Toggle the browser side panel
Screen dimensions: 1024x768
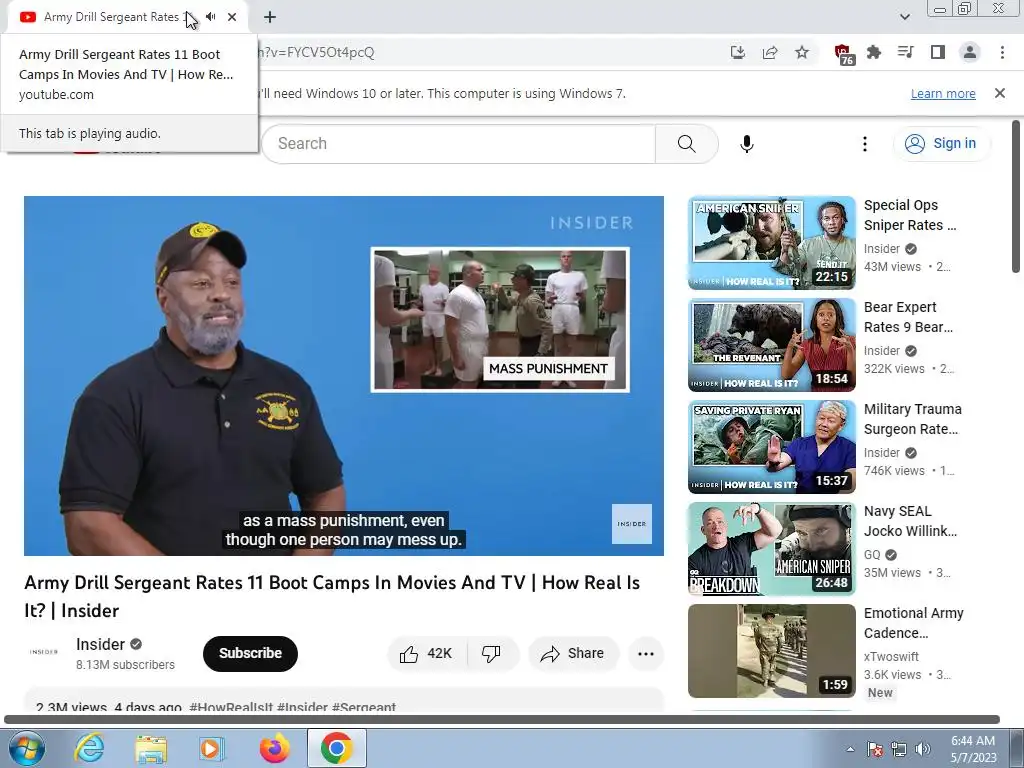pos(938,52)
